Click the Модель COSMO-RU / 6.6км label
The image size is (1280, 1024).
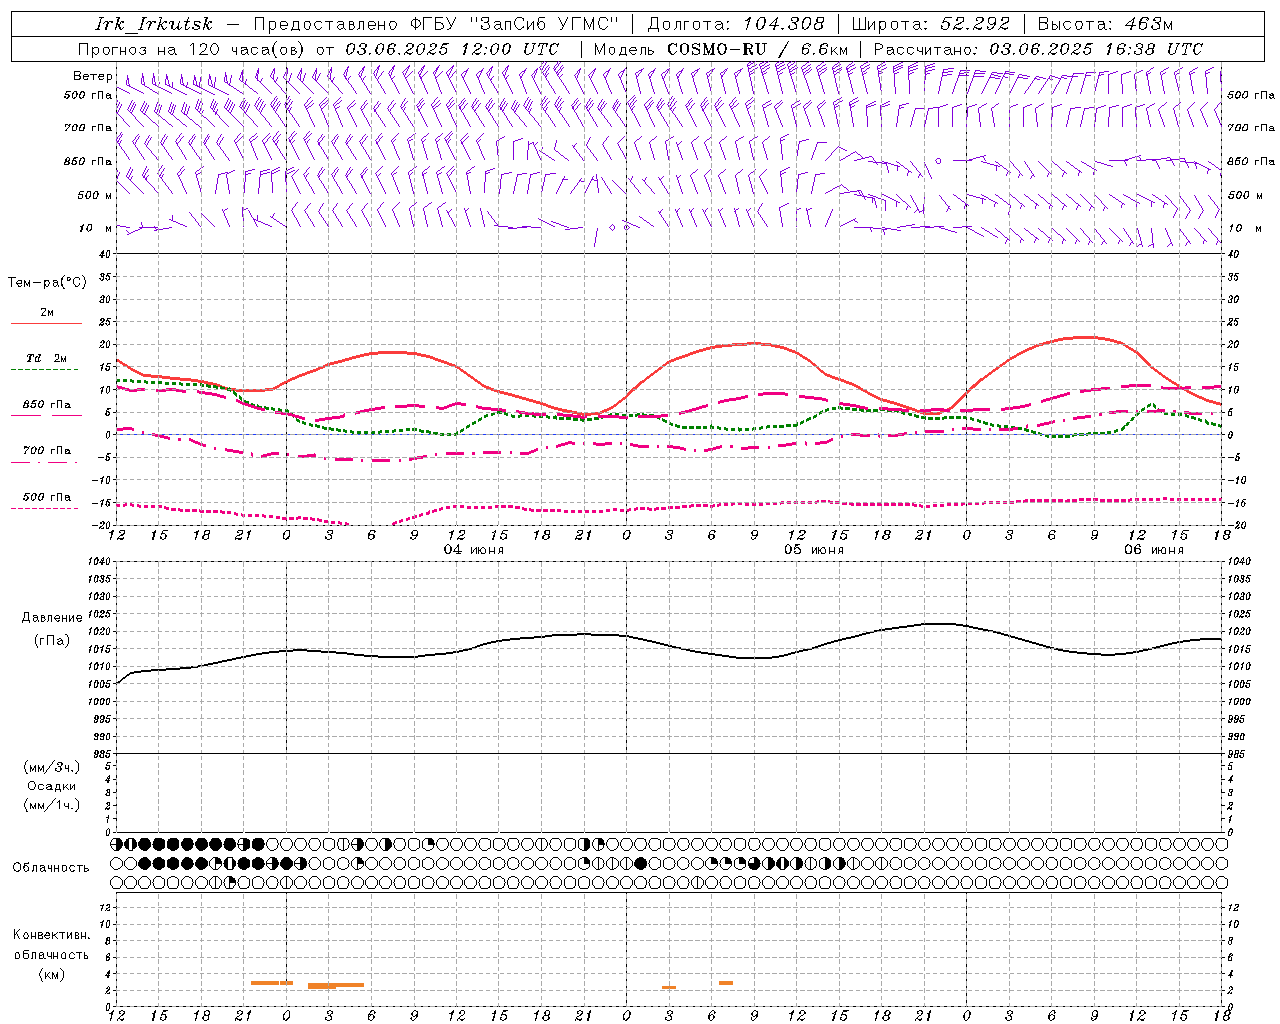tap(721, 49)
